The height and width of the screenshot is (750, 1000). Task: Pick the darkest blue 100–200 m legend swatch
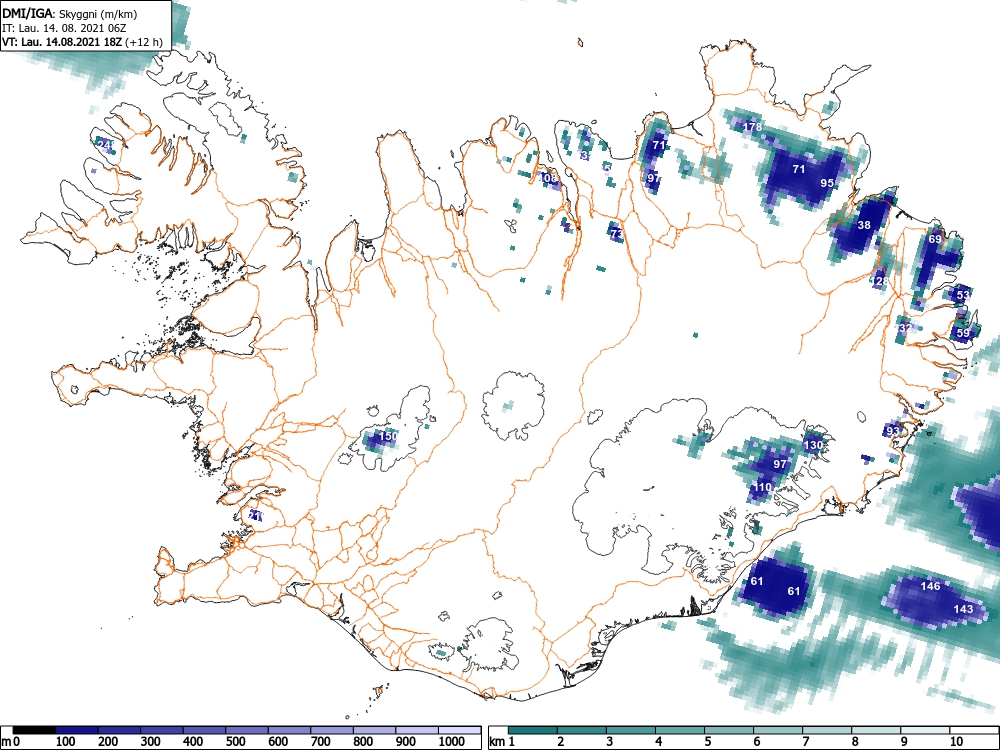pyautogui.click(x=77, y=730)
